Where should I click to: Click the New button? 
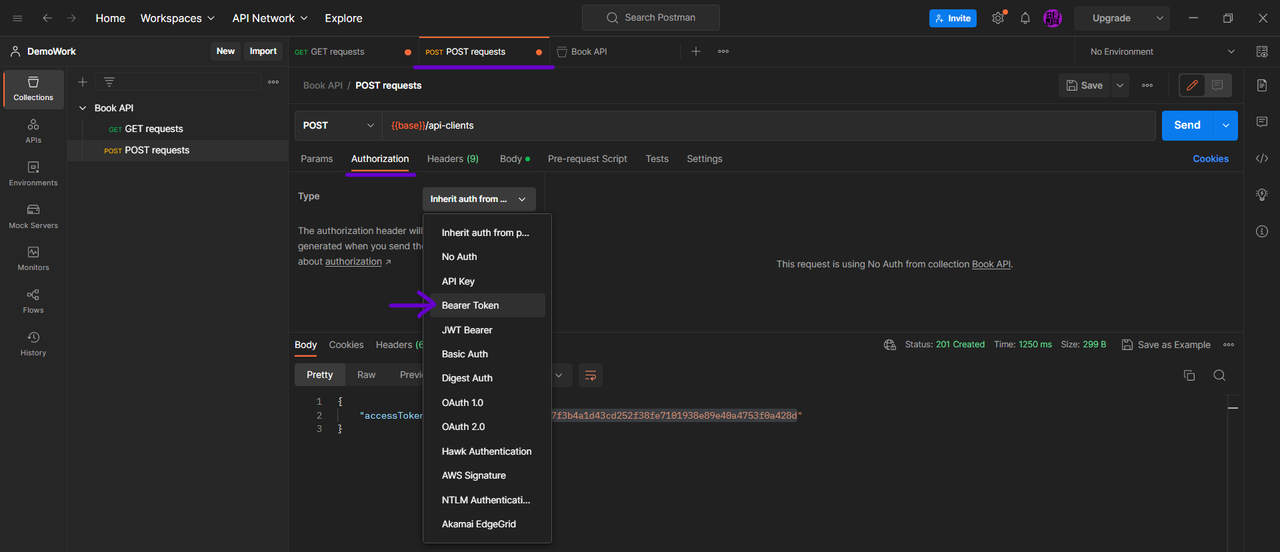[x=226, y=51]
